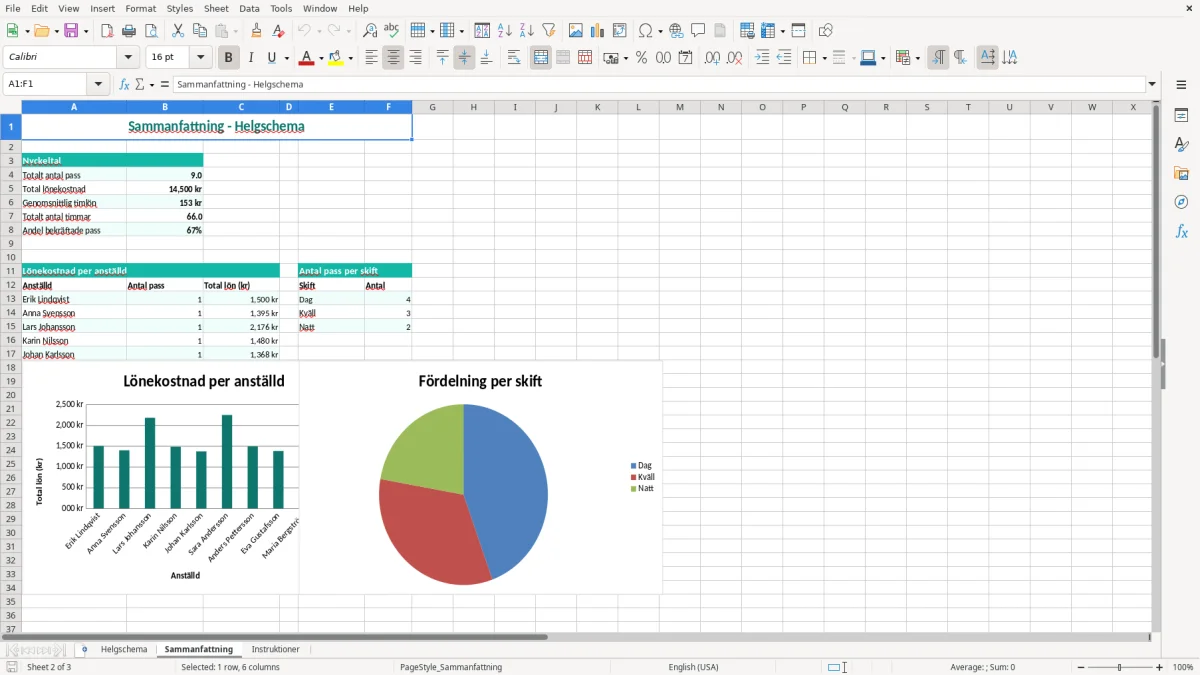
Task: Click the Average; Sum: 0 status field
Action: (982, 667)
